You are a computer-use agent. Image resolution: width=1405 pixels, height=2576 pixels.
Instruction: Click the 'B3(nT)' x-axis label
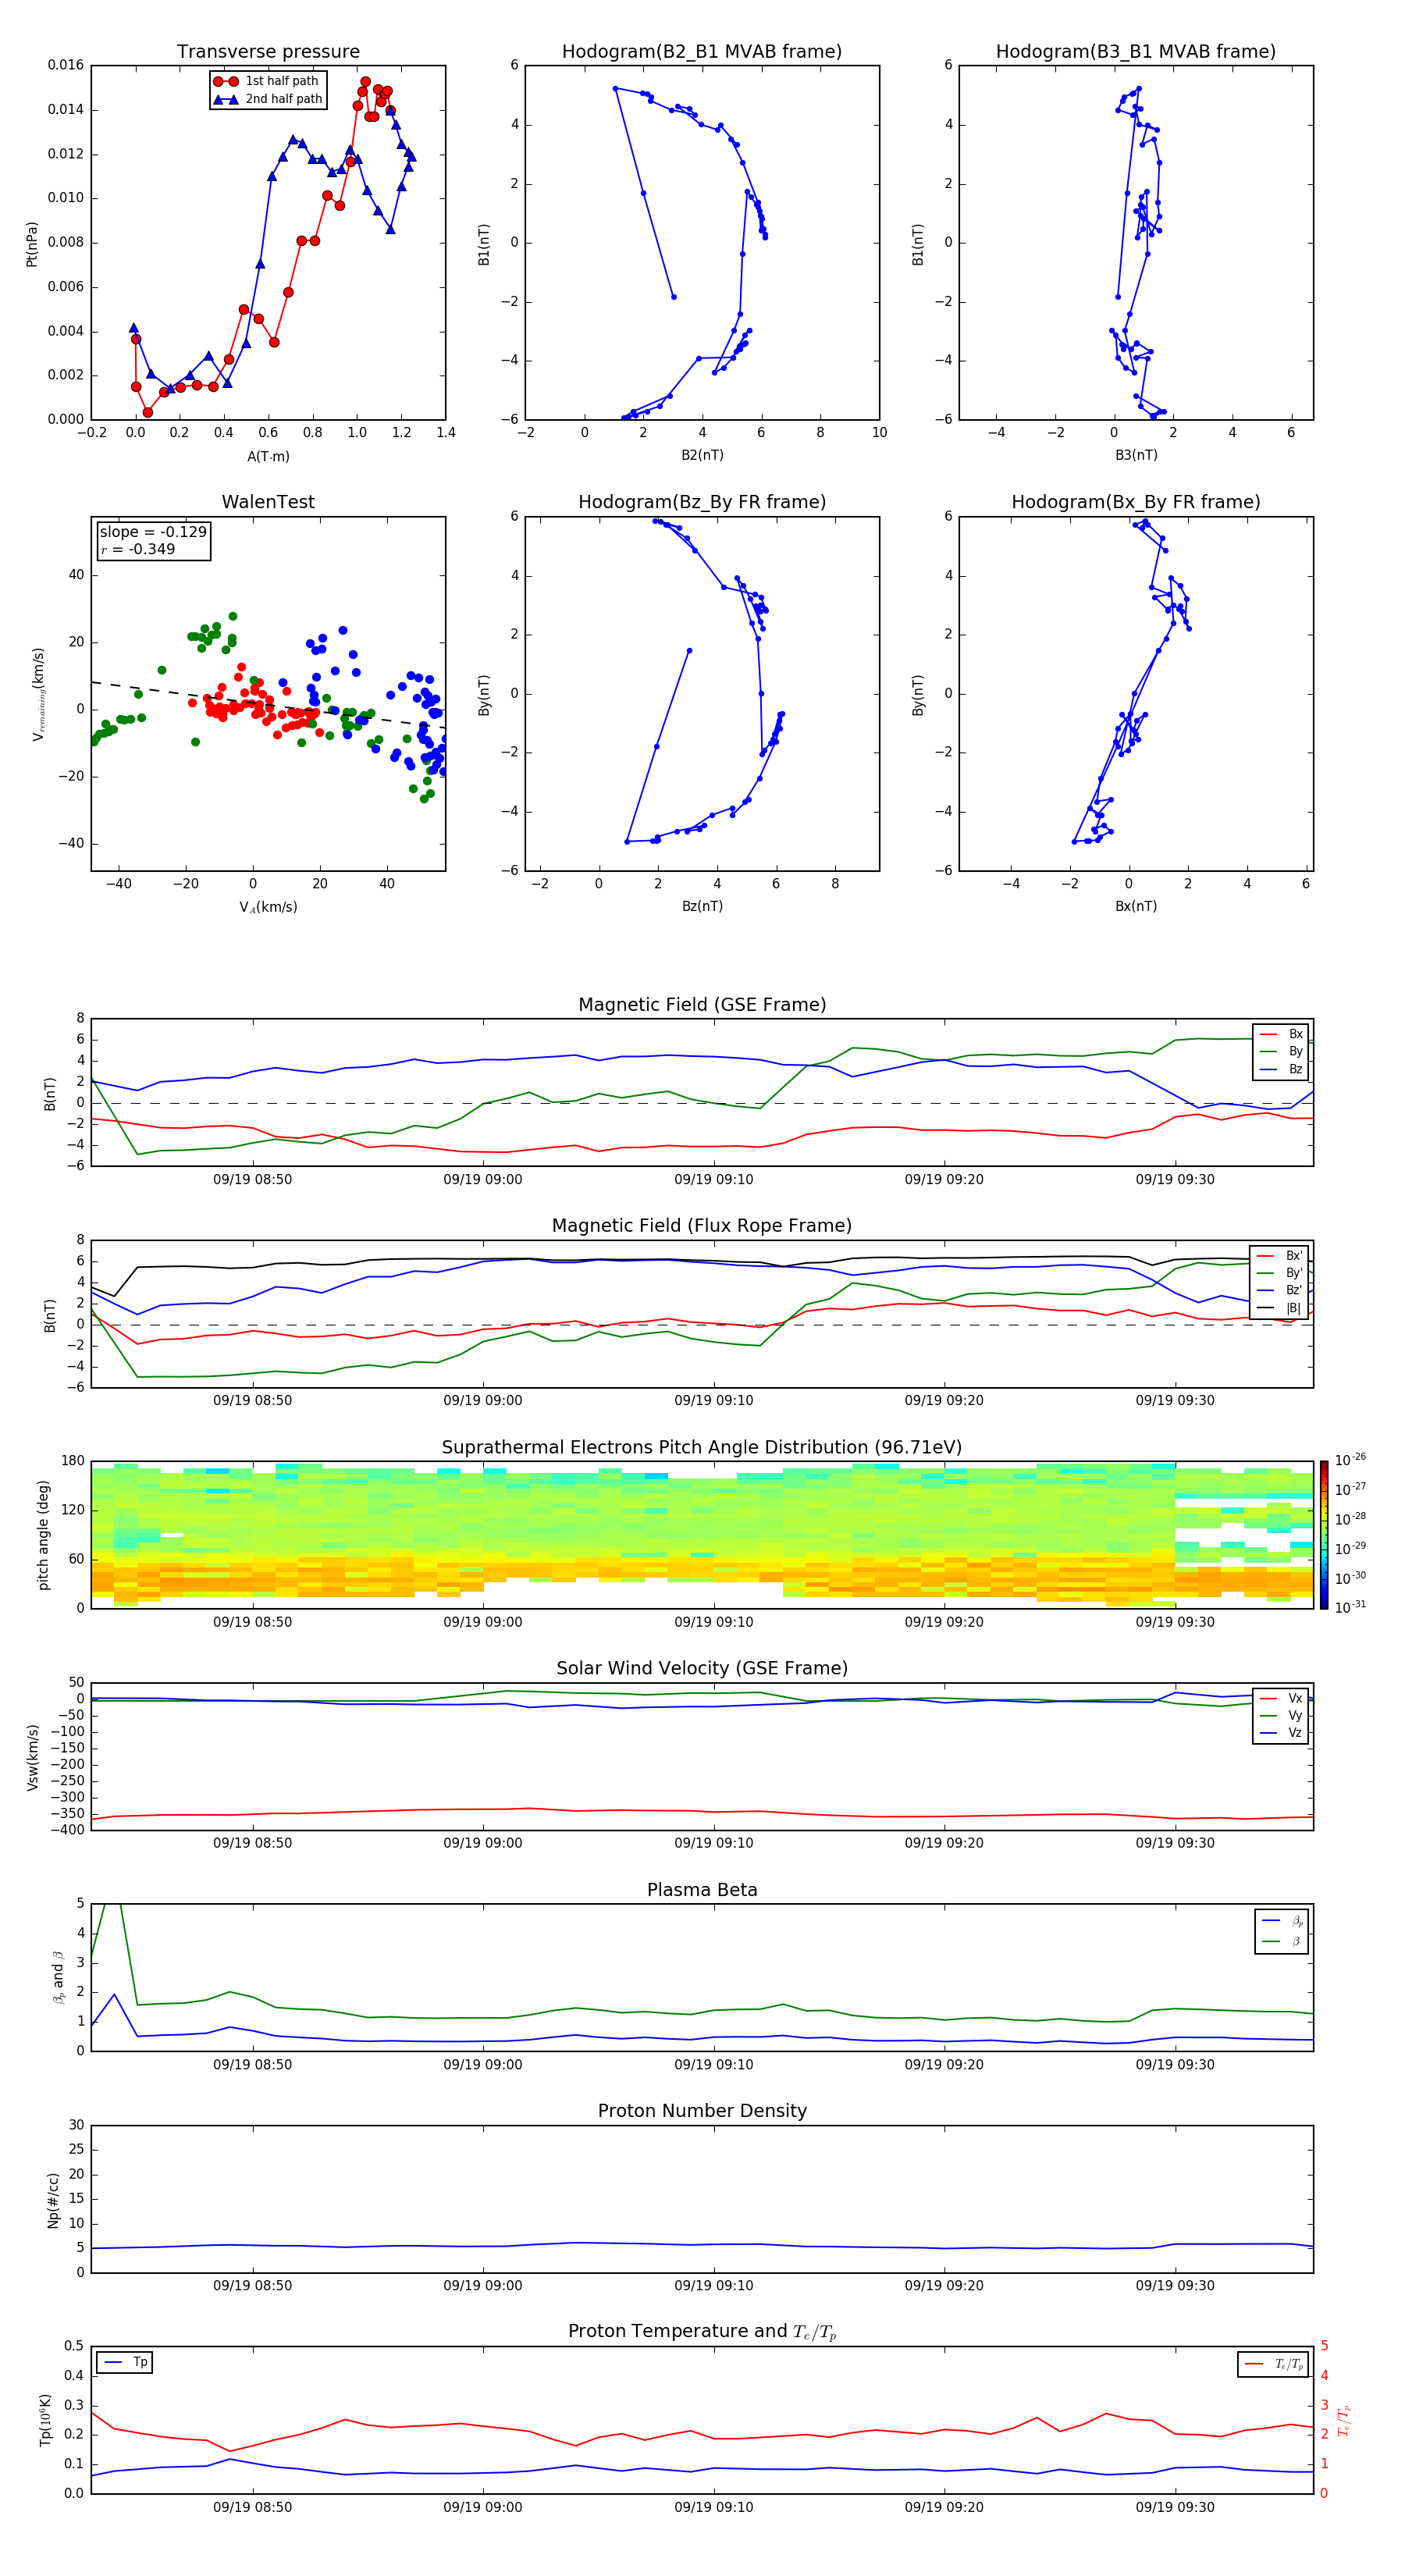(x=1136, y=455)
